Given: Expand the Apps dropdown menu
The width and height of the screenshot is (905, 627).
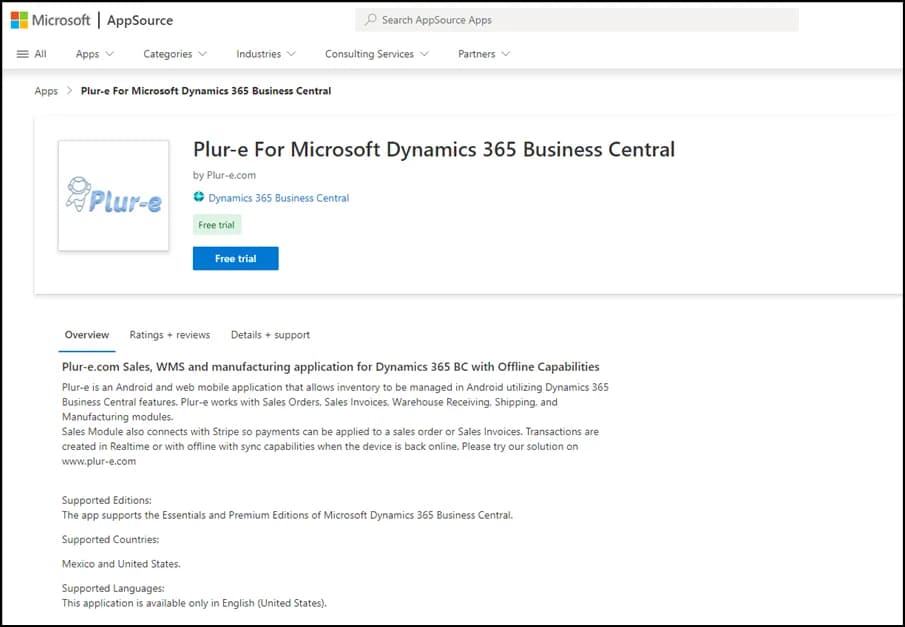Looking at the screenshot, I should point(95,54).
